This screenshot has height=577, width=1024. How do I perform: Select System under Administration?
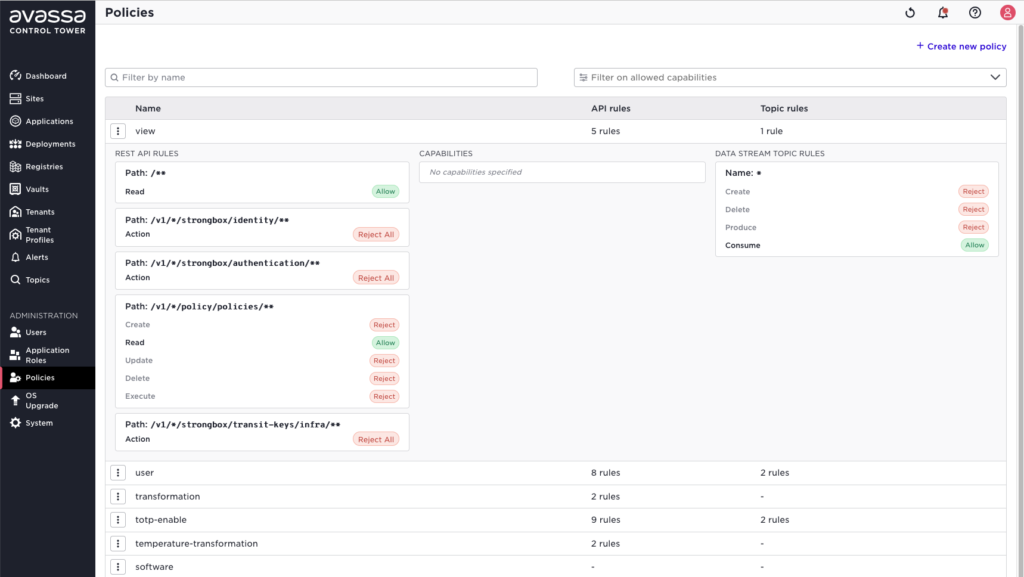39,423
